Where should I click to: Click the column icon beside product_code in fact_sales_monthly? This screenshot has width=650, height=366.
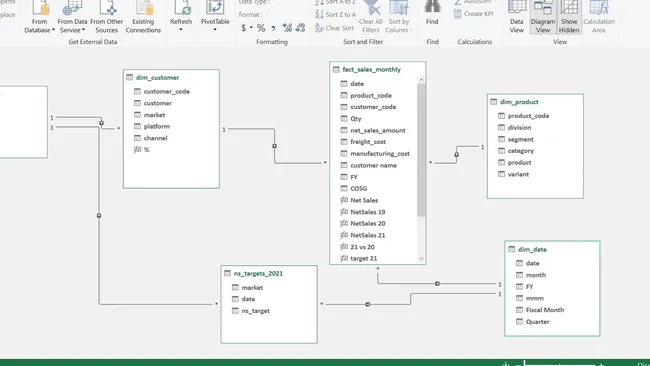[x=344, y=95]
